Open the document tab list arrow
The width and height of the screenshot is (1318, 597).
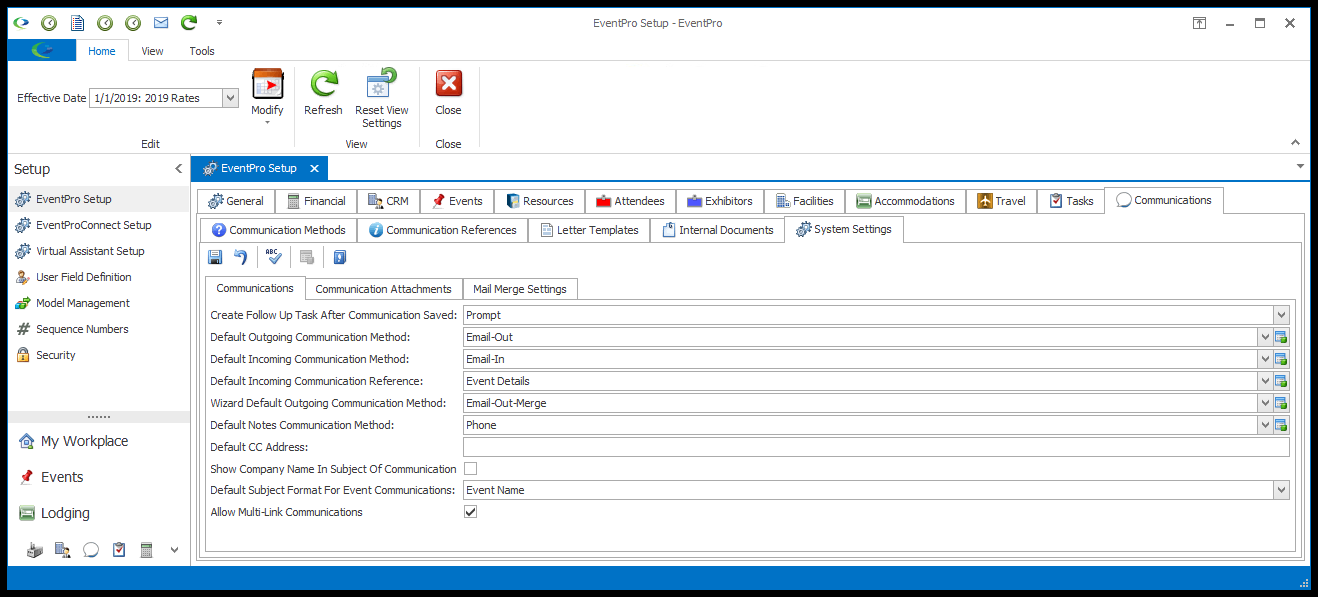point(1299,166)
